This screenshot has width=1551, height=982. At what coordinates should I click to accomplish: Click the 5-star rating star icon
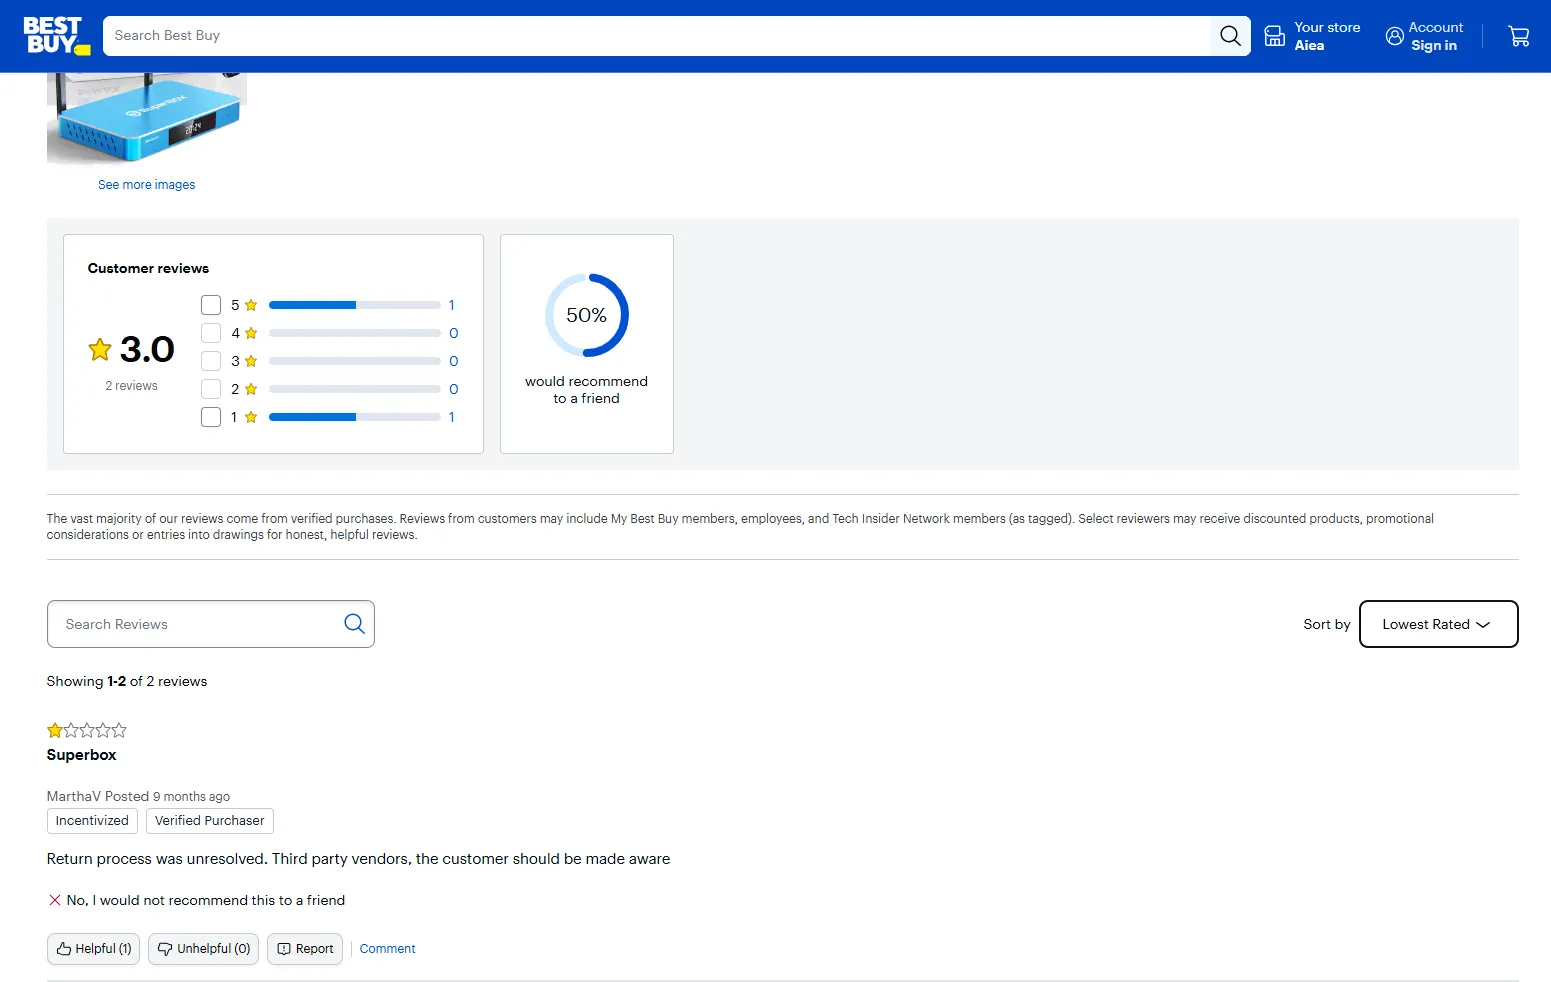tap(251, 305)
